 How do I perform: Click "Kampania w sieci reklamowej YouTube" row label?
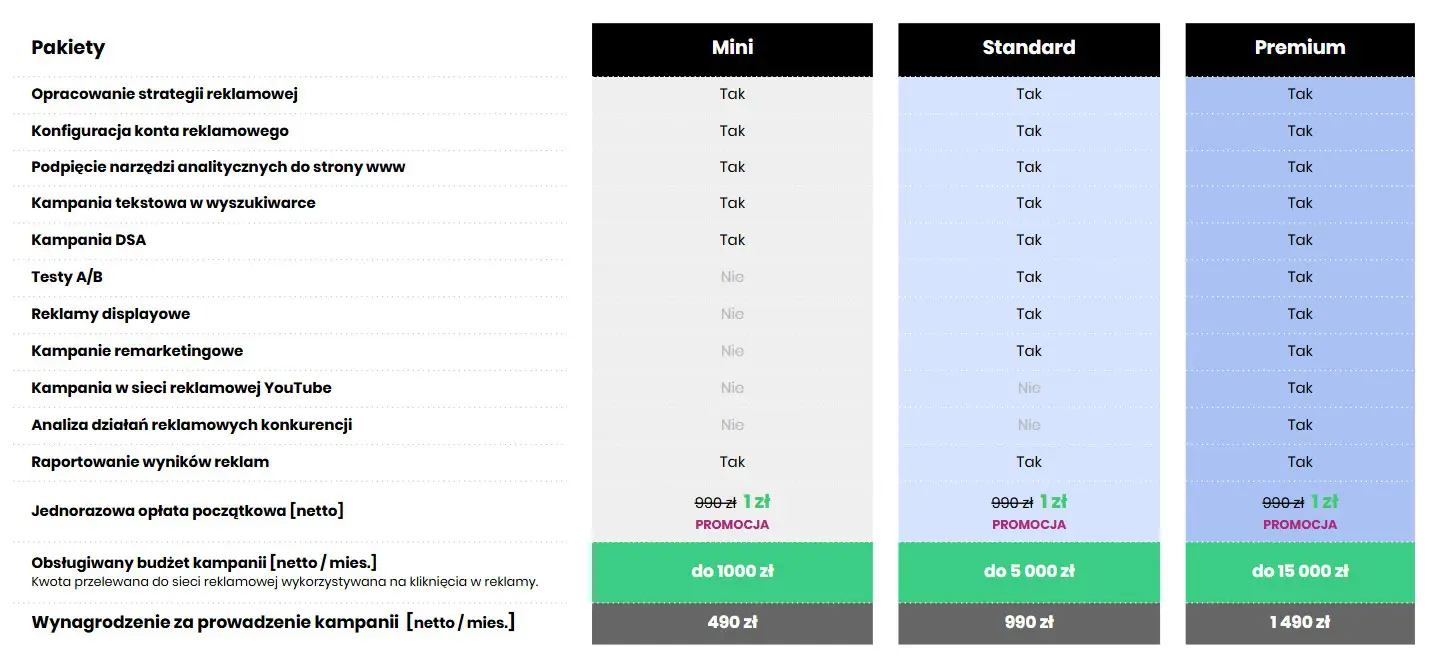tap(181, 388)
